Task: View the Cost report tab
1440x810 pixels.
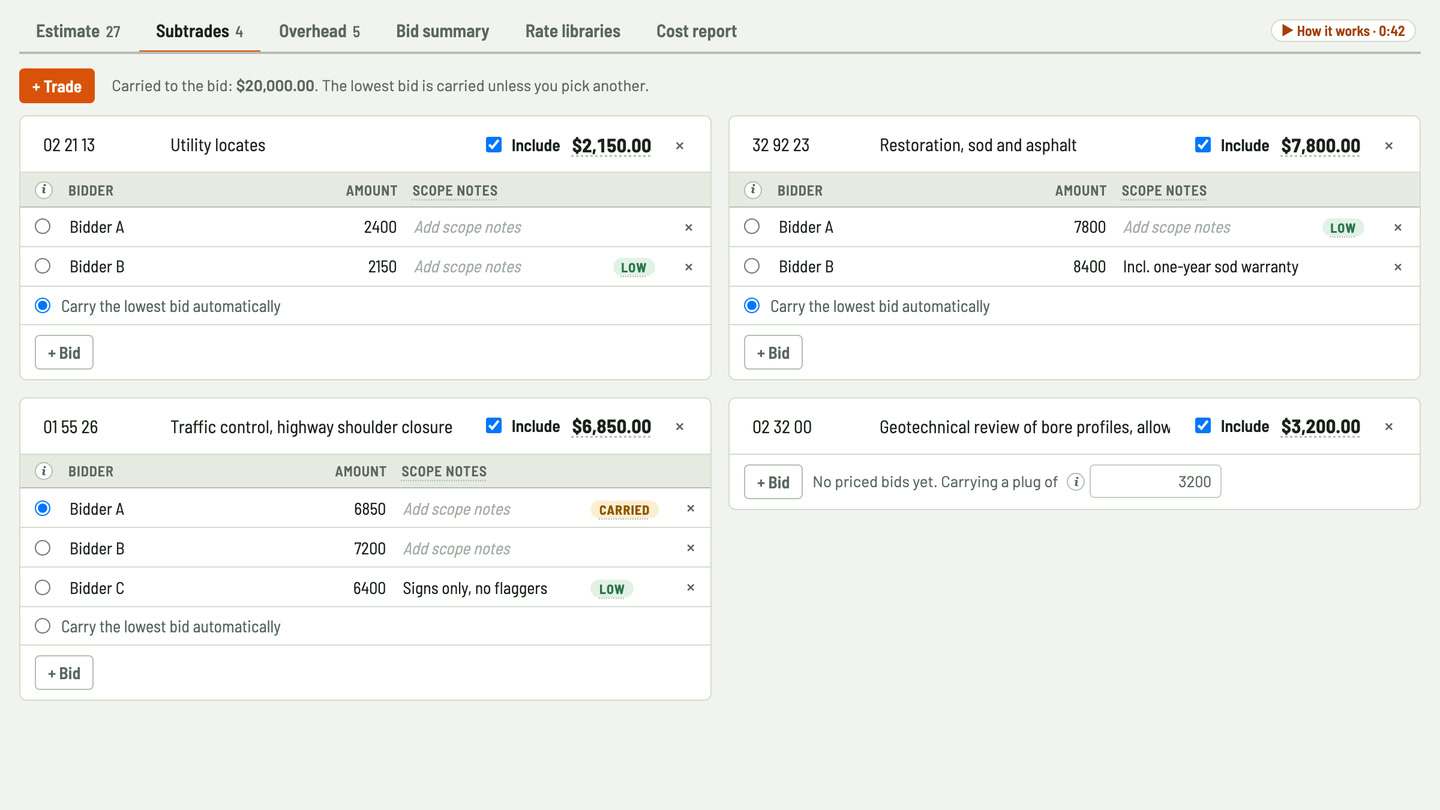Action: point(696,31)
